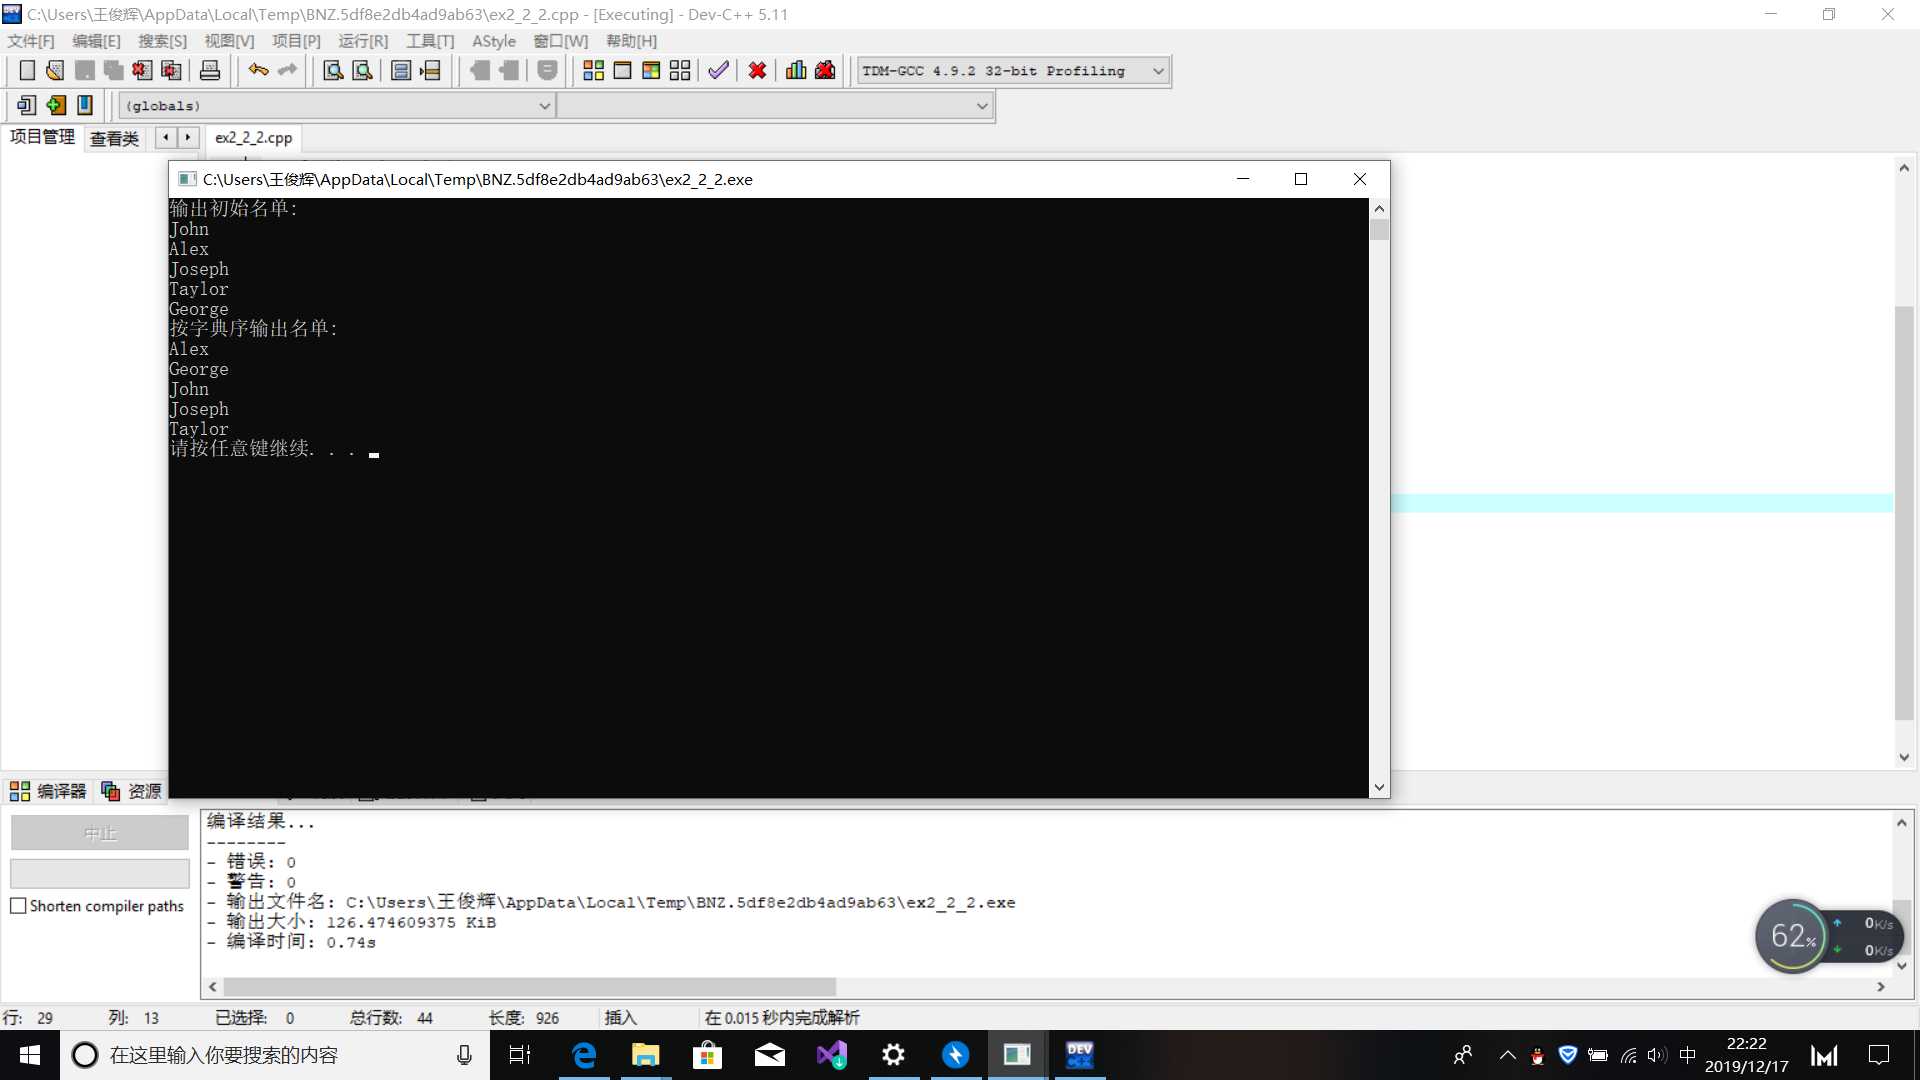Click the Close file toolbar icon
The width and height of the screenshot is (1920, 1080).
tap(142, 70)
